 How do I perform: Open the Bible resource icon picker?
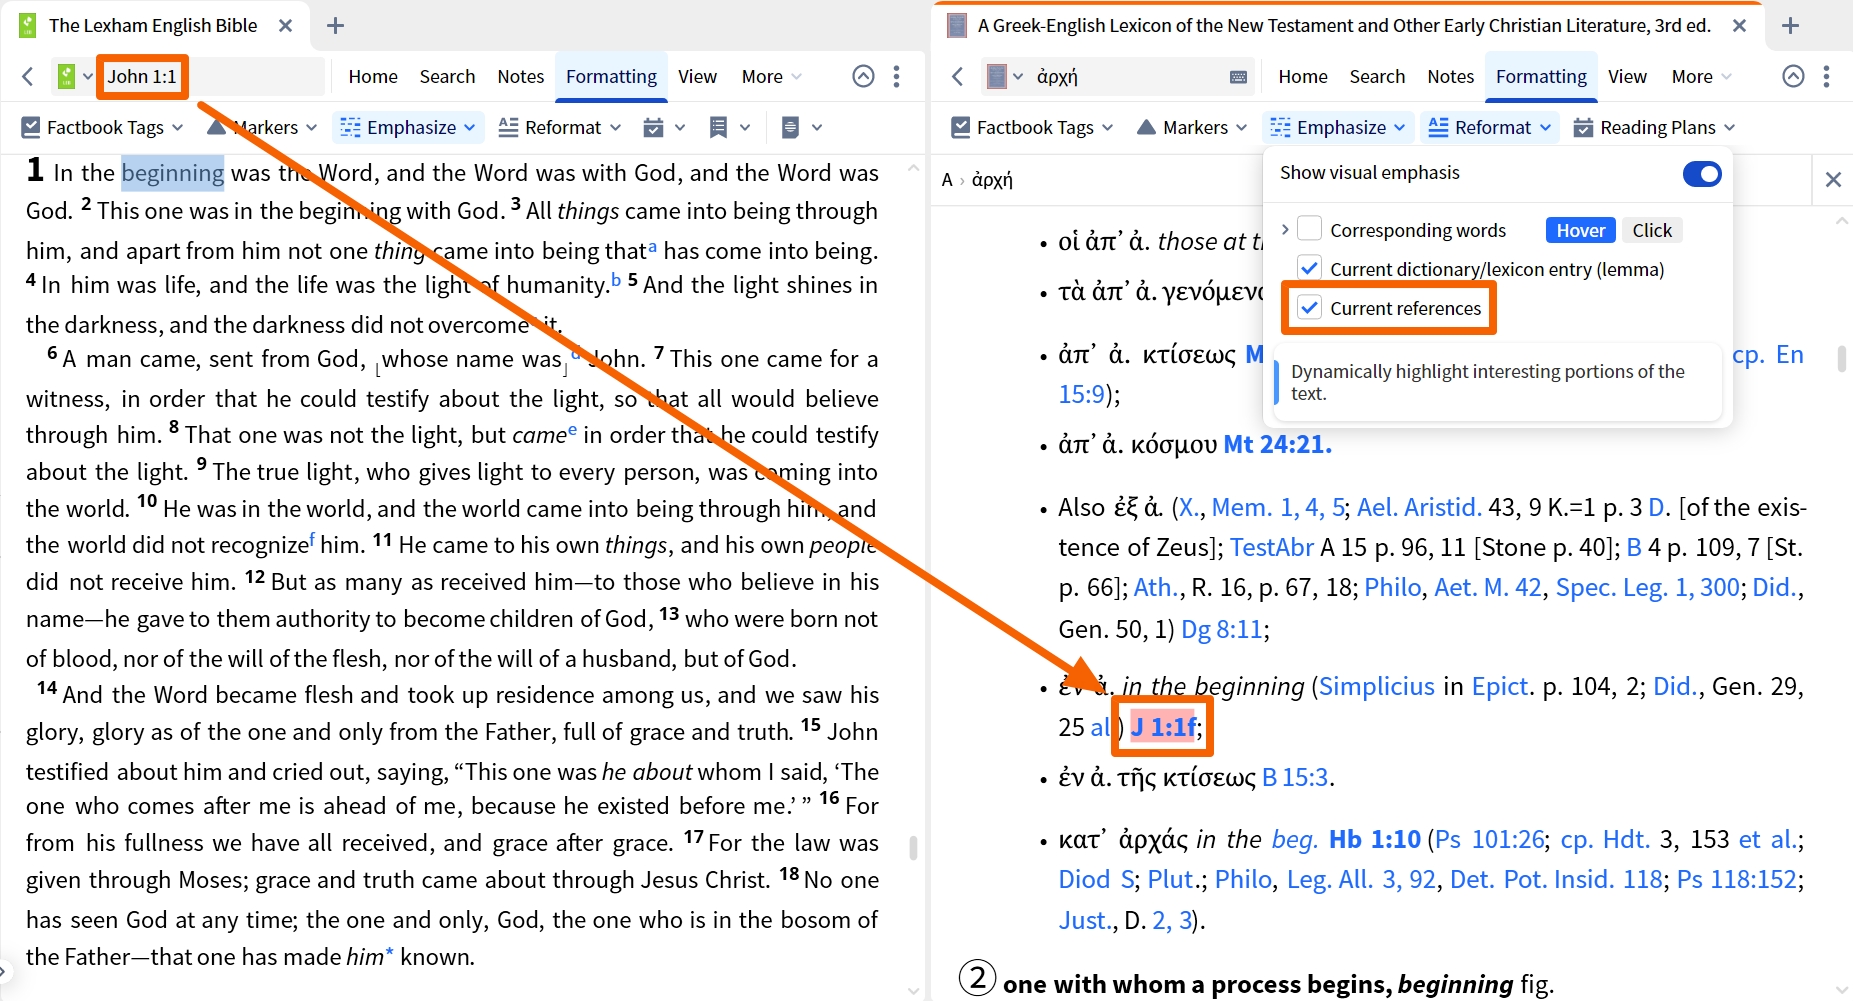[x=75, y=77]
